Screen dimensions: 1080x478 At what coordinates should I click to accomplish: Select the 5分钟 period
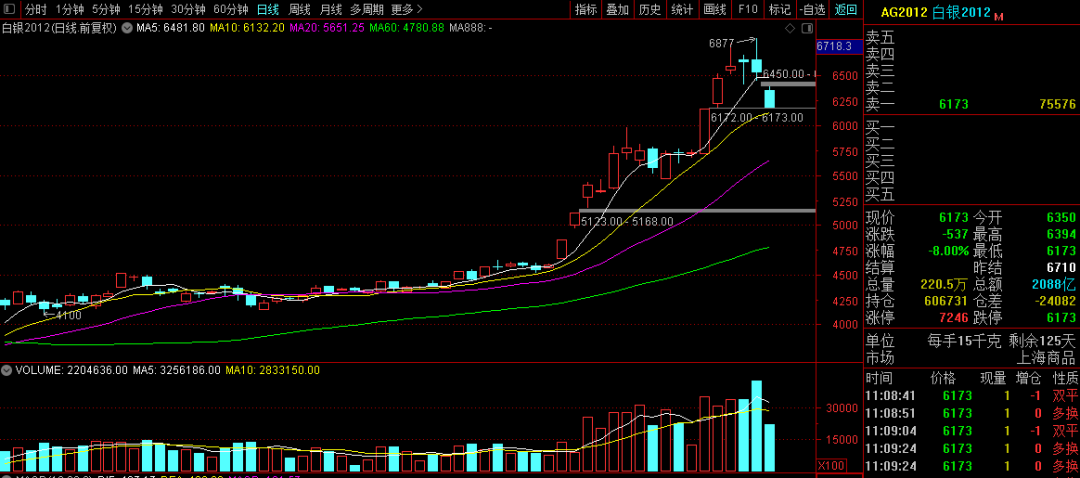pos(105,10)
